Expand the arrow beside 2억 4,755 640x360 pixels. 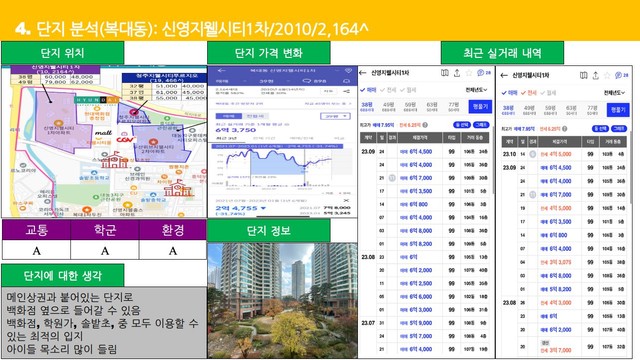click(x=263, y=208)
